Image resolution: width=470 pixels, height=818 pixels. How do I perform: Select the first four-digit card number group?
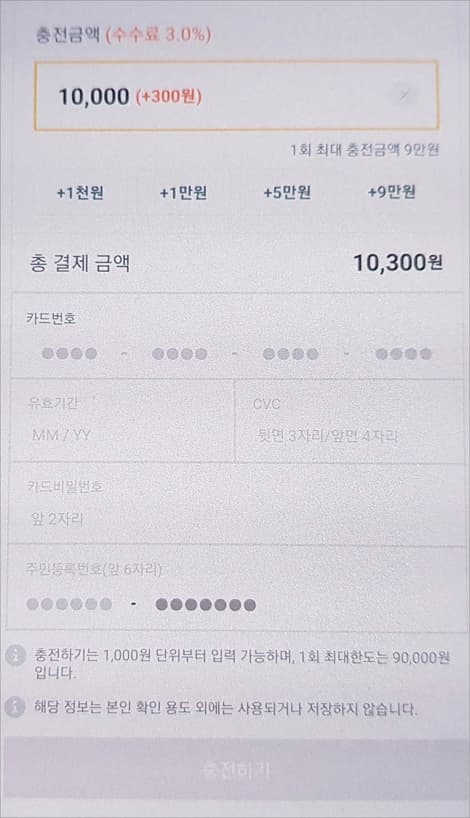tap(69, 354)
